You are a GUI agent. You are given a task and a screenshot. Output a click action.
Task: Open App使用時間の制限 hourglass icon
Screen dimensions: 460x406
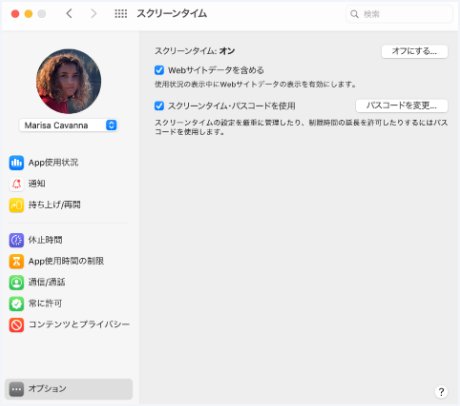click(16, 261)
